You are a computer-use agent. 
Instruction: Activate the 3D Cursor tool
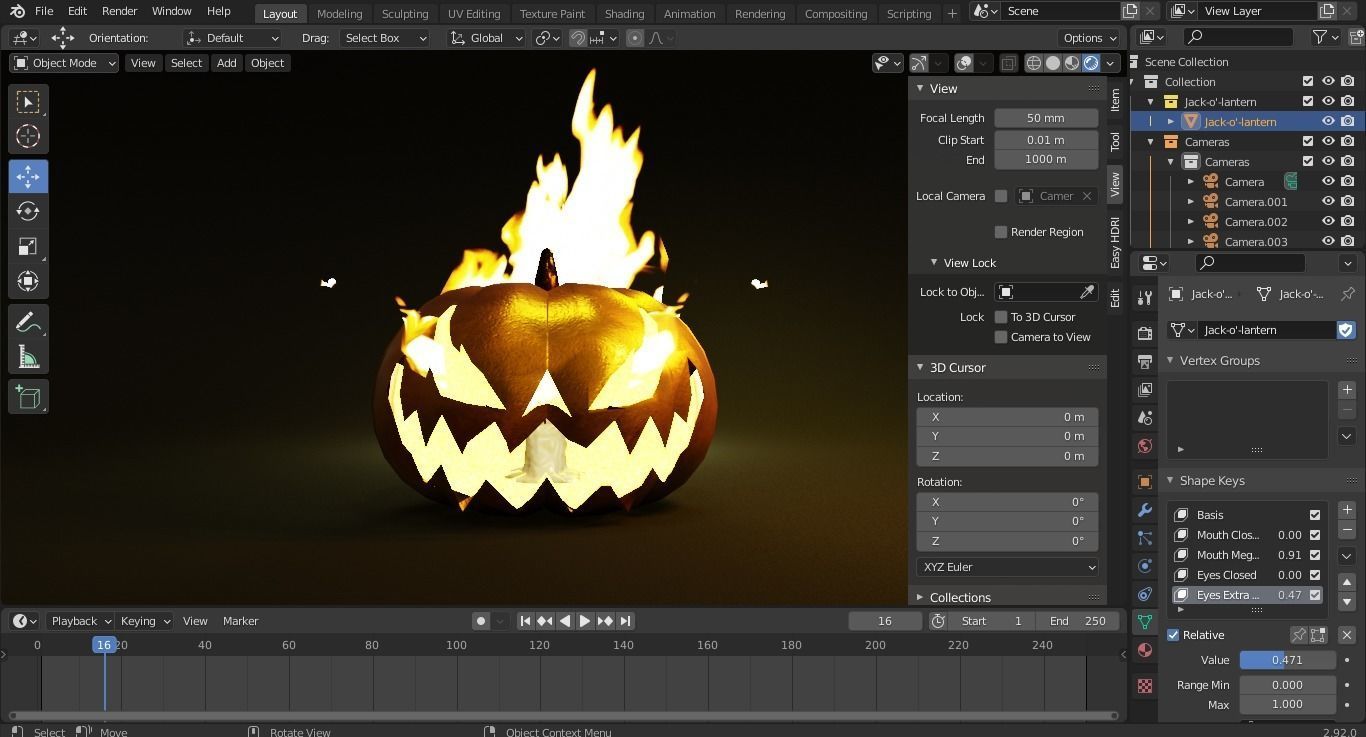(28, 137)
